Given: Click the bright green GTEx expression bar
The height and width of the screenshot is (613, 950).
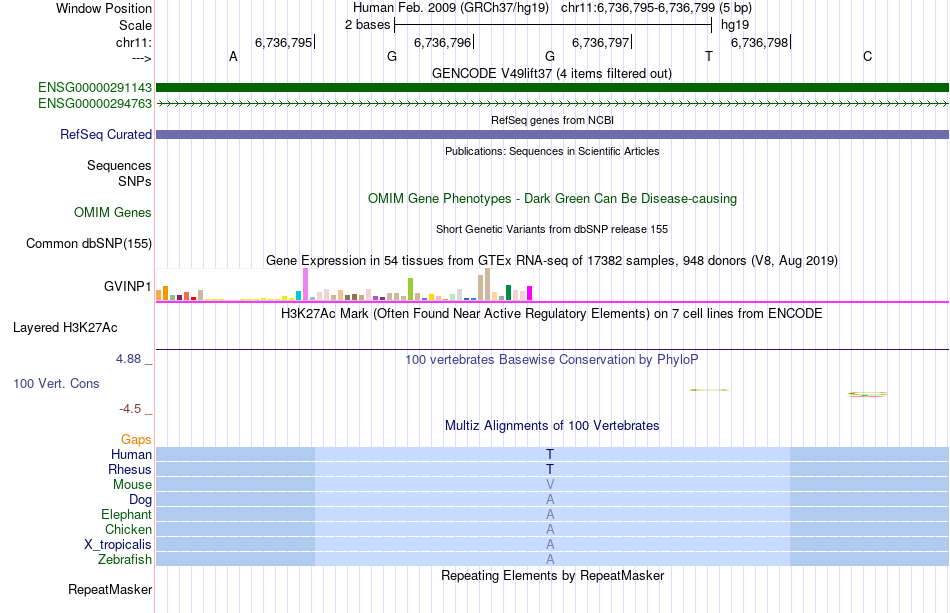Looking at the screenshot, I should 410,289.
